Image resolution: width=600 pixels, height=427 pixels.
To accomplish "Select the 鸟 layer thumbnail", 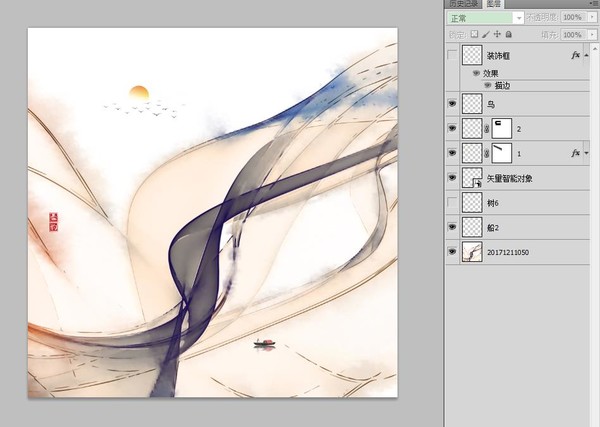I will tap(472, 104).
